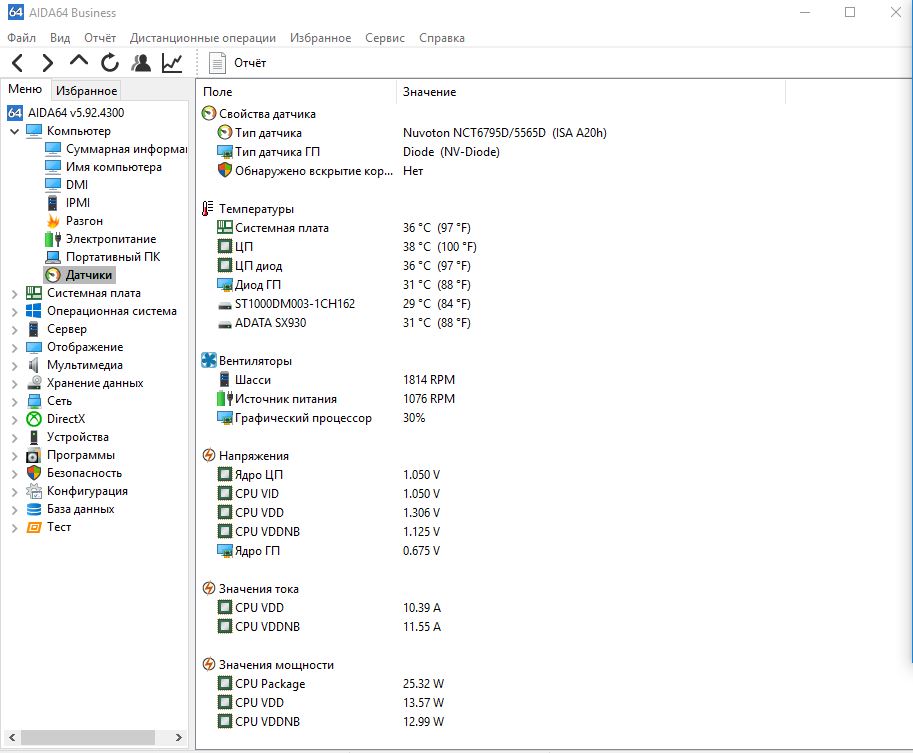Click the Отчёт report document icon
Screen dimensions: 913x753
pos(217,63)
